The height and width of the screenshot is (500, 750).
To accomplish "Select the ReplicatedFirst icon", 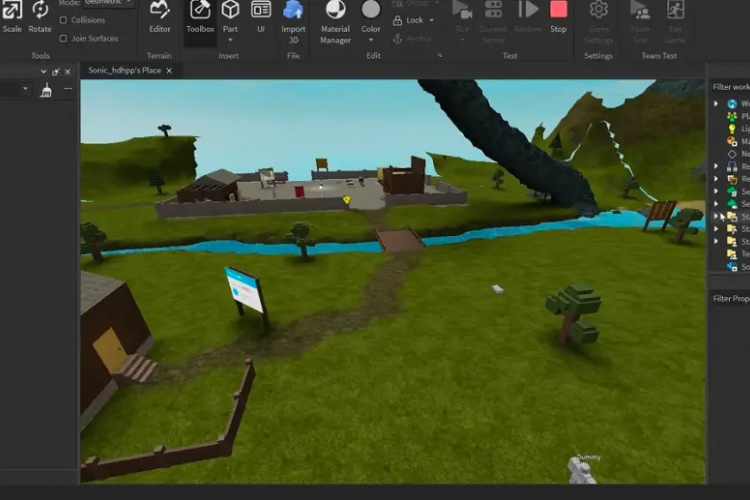I will (732, 166).
